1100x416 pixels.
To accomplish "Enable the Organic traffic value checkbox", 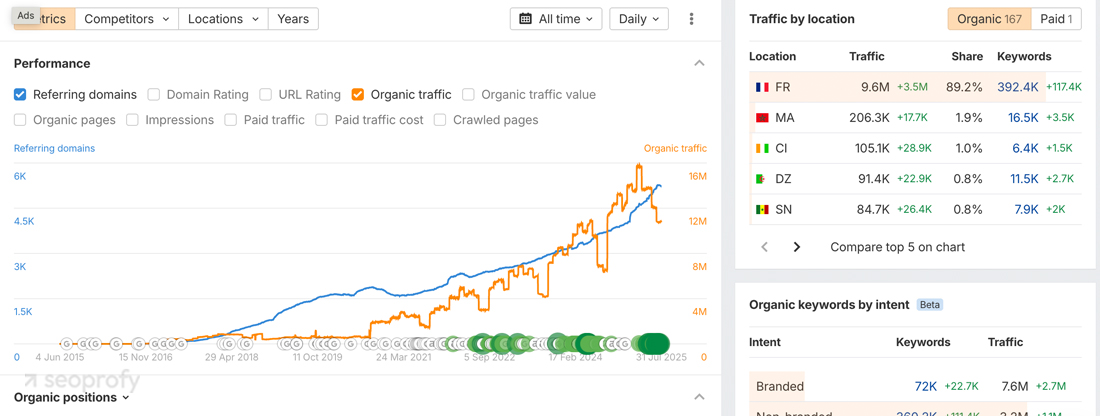I will point(469,94).
